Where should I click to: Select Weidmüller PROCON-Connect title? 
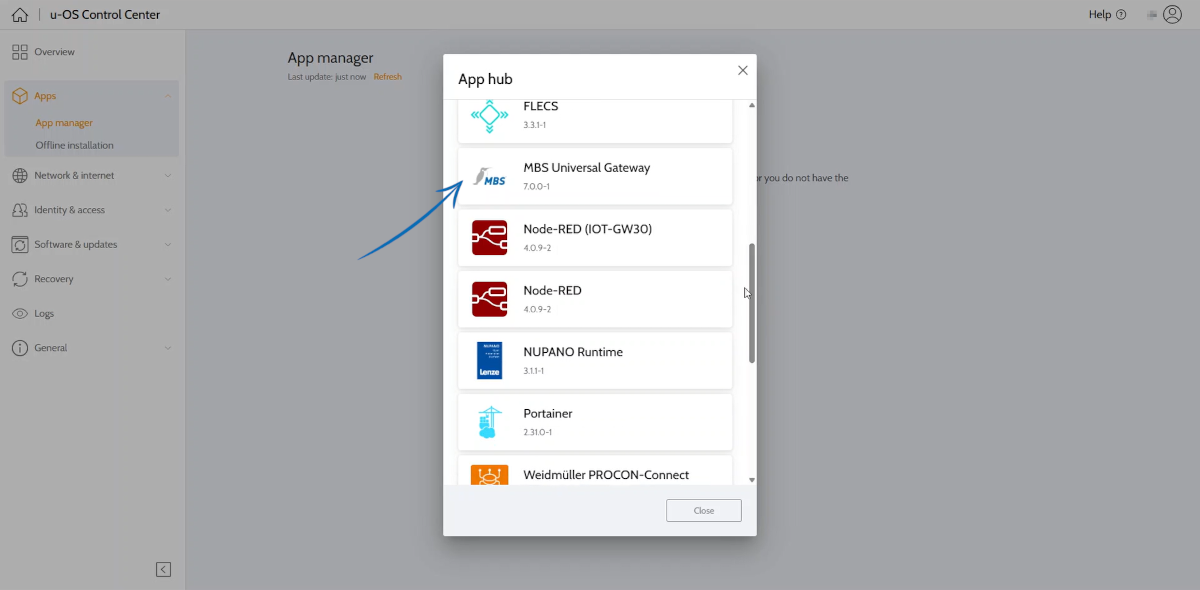606,475
